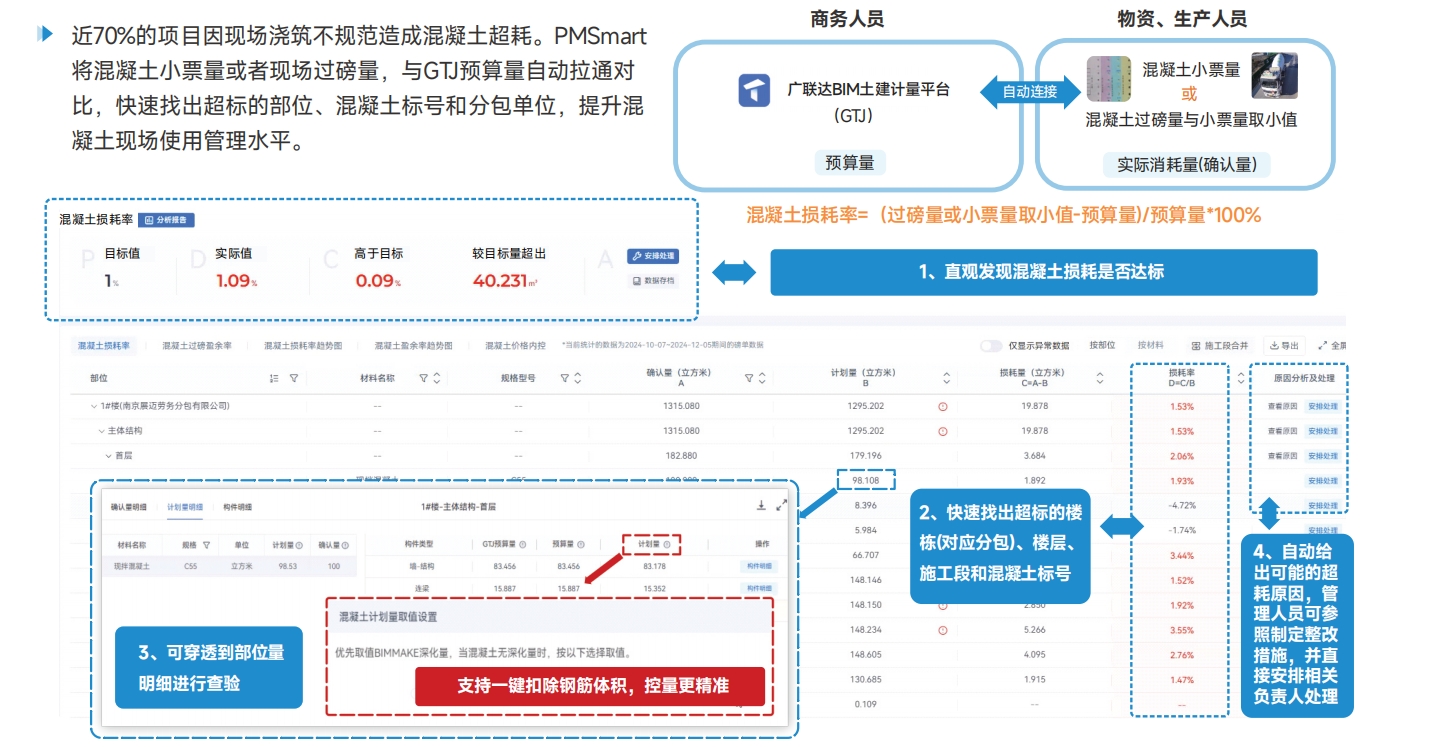Click the fullscreen expand icon in toolbar
The width and height of the screenshot is (1434, 747).
[1323, 346]
